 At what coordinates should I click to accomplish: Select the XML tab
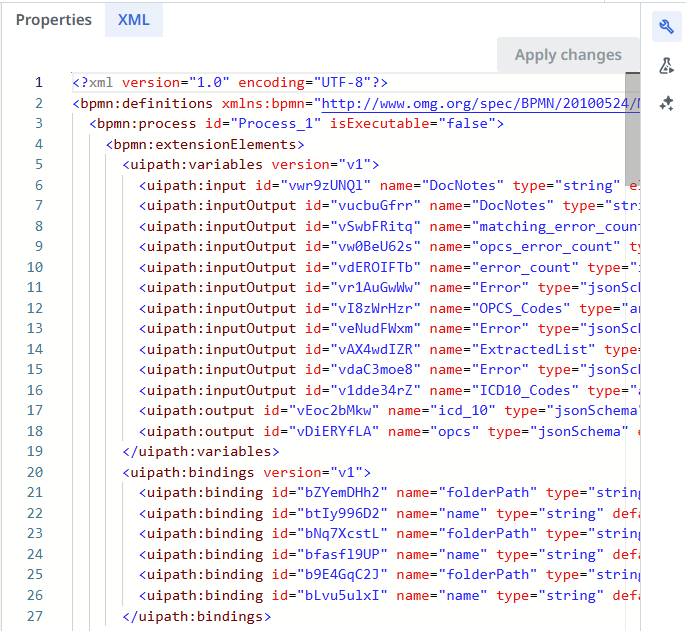coord(133,20)
